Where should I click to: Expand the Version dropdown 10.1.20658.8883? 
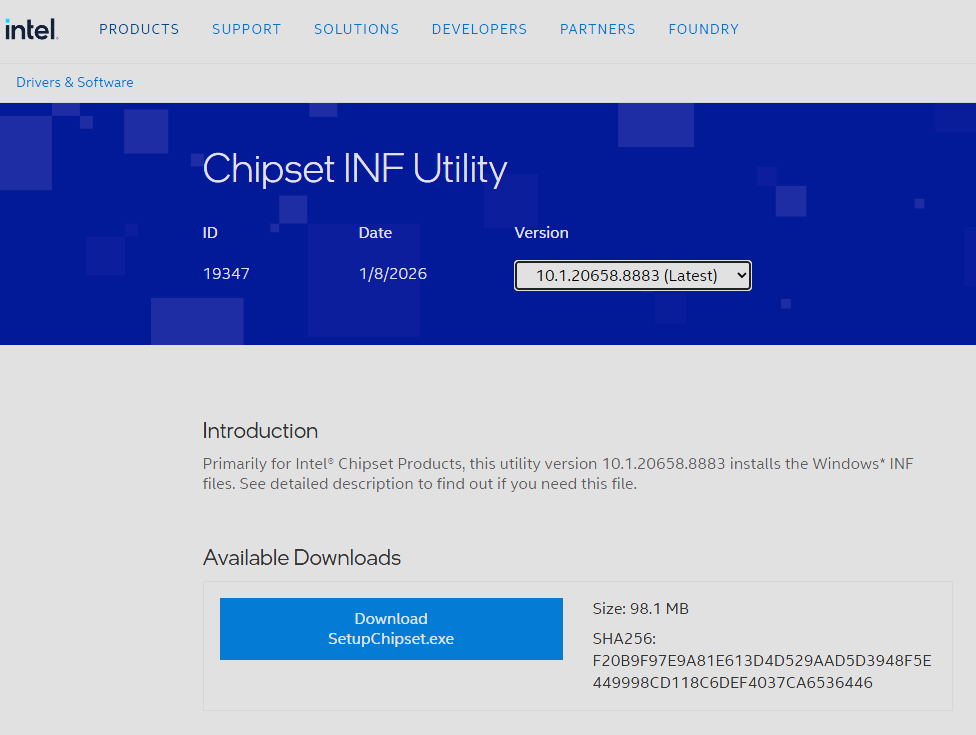point(632,275)
